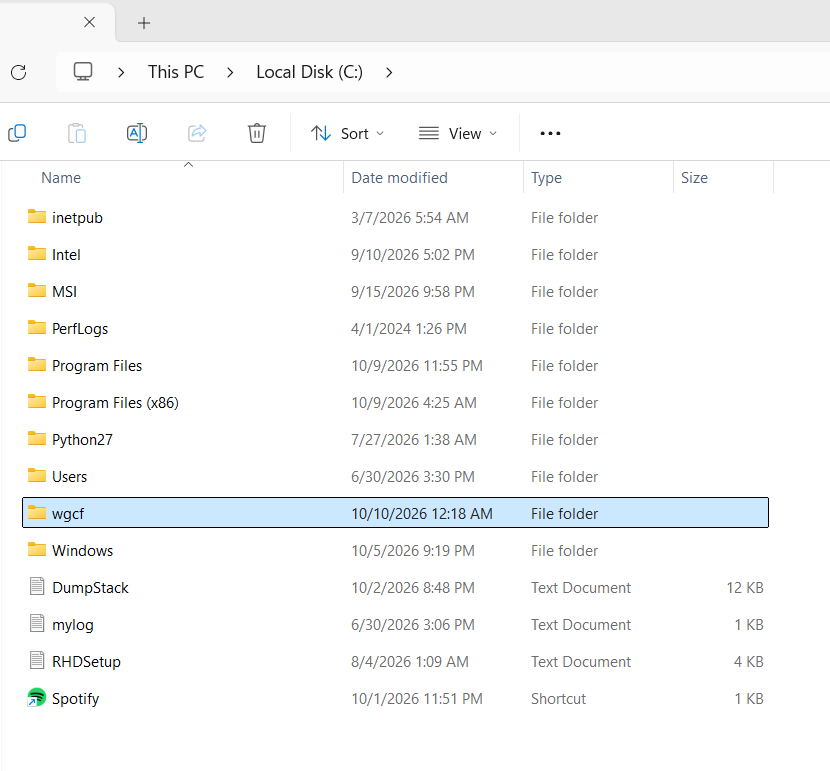Click Local Disk (C:) breadcrumb

[x=310, y=72]
